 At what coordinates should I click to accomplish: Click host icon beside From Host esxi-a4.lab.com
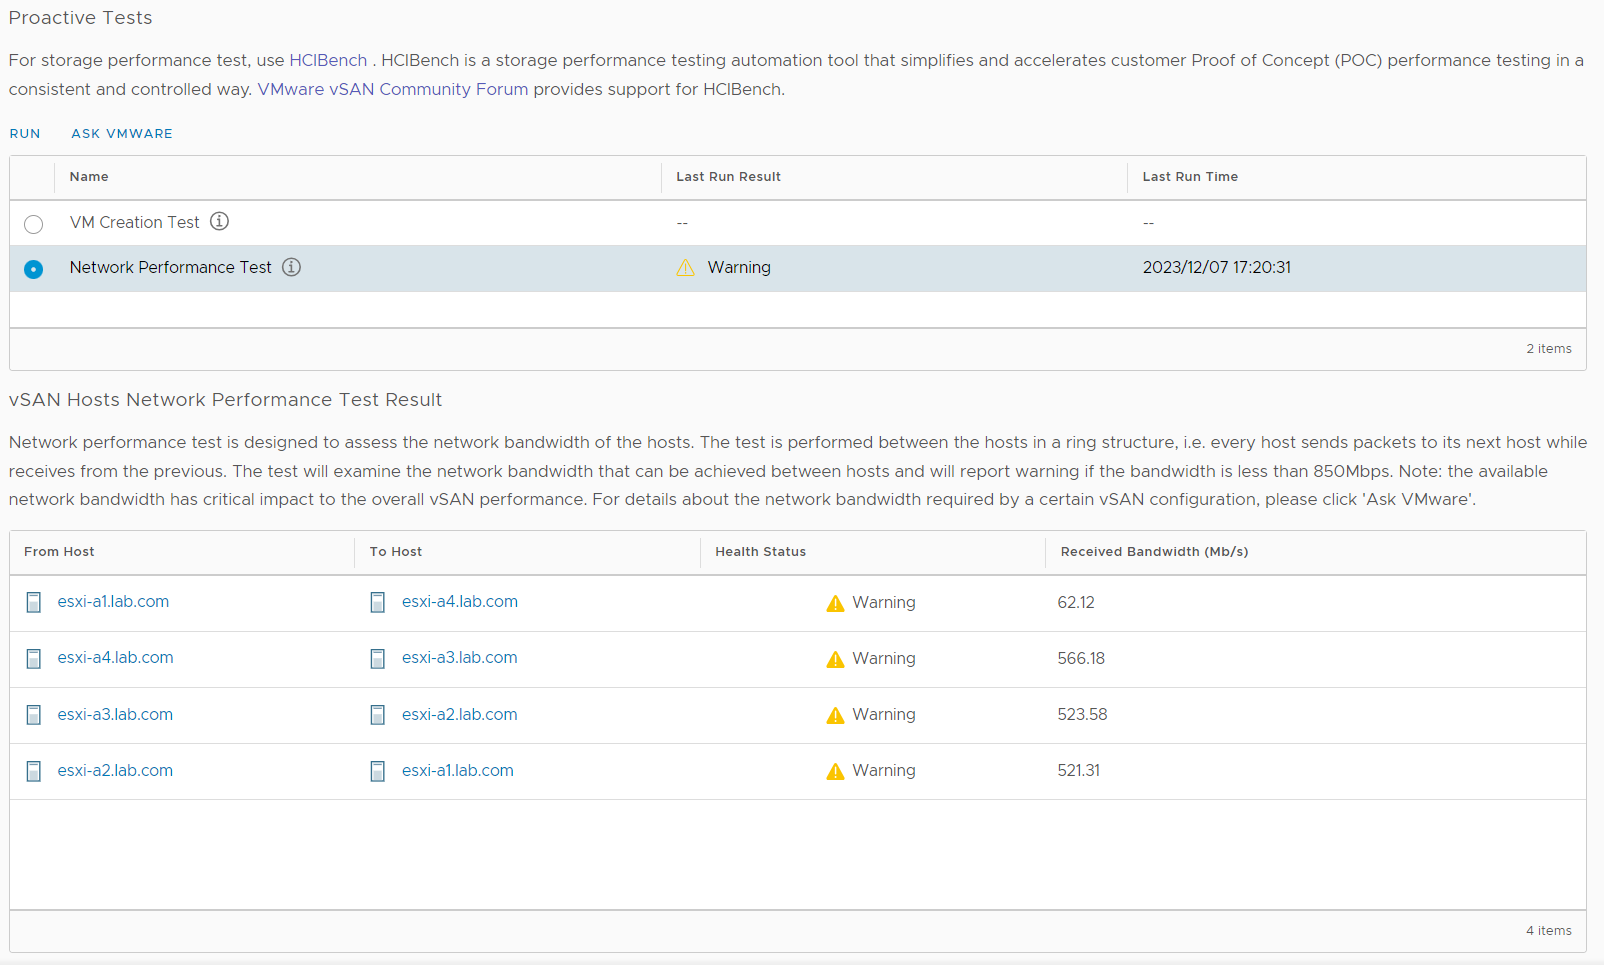click(x=34, y=658)
